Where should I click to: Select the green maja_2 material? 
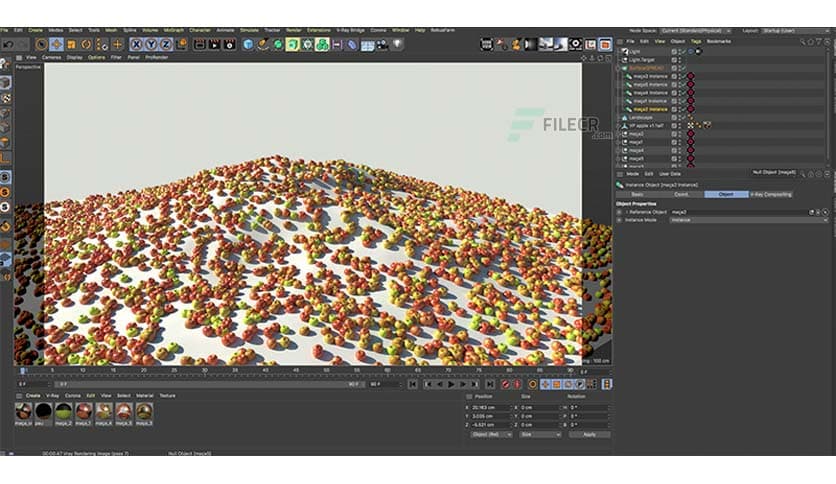pos(63,412)
